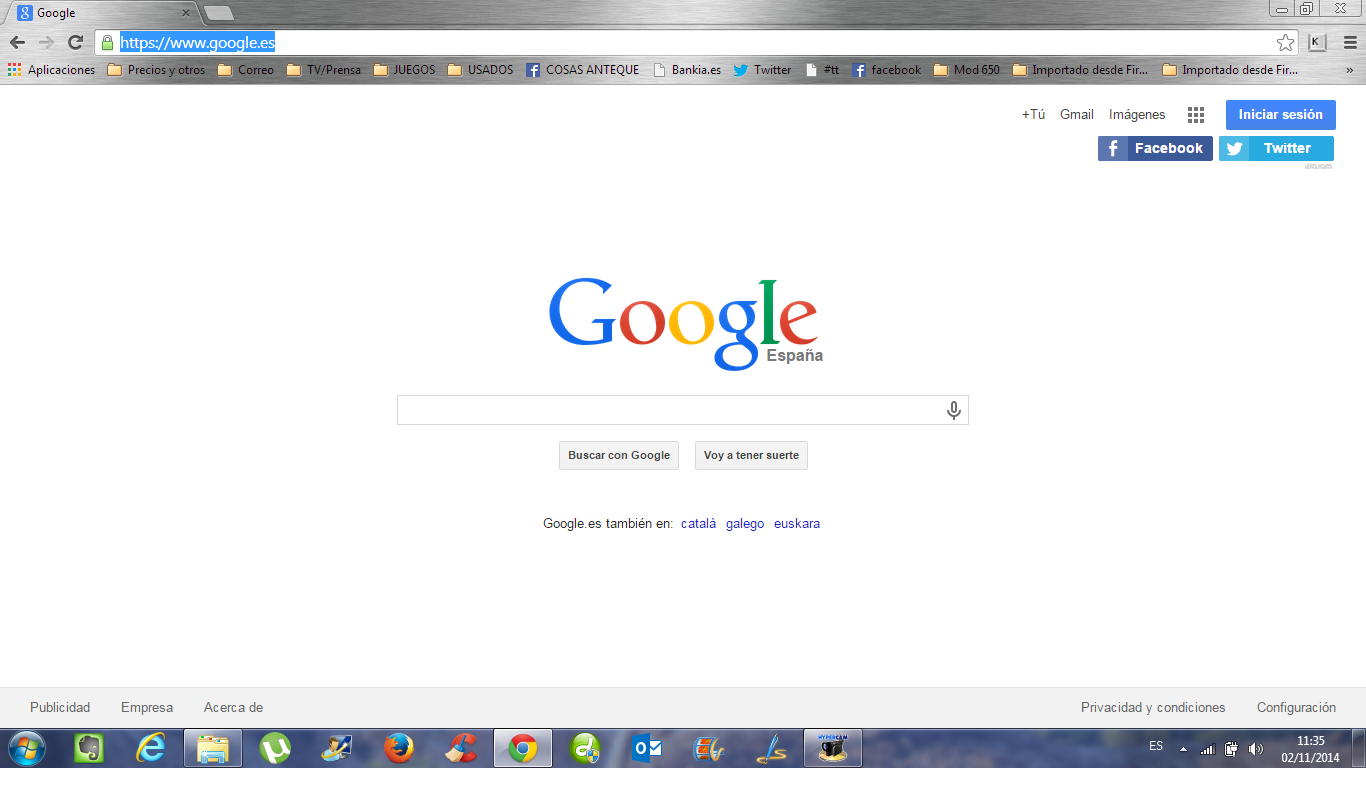The image size is (1366, 794).
Task: Open Firefox from the taskbar
Action: click(x=399, y=748)
